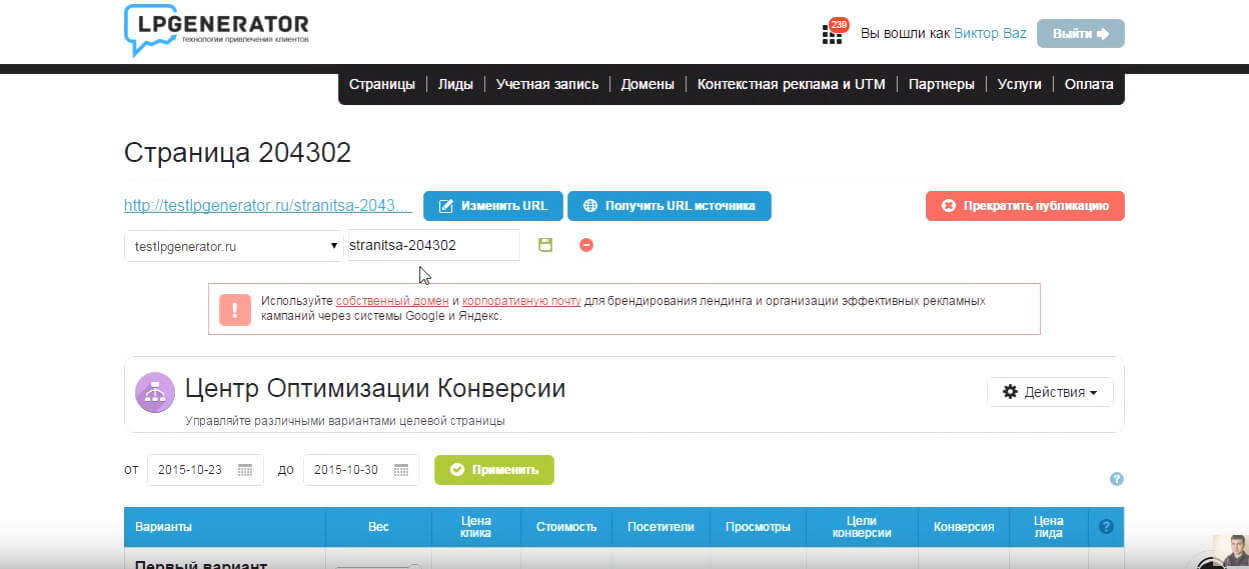The image size is (1249, 569).
Task: Click the Conversion Optimization Center purple icon
Action: (x=155, y=393)
